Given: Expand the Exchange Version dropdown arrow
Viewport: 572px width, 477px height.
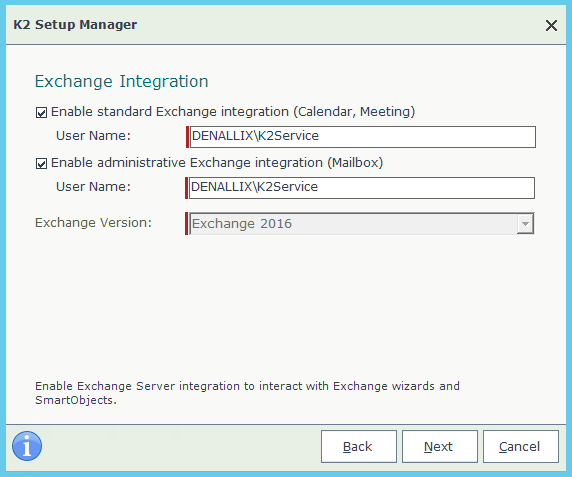Looking at the screenshot, I should click(525, 224).
